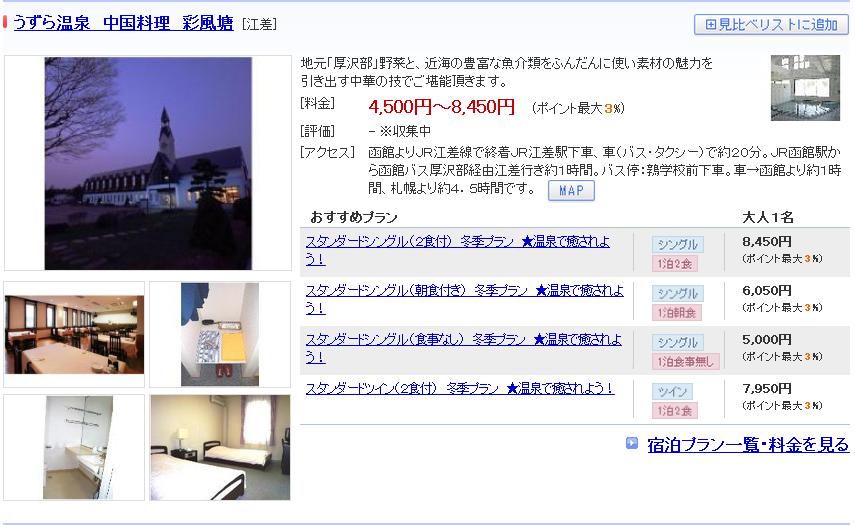
Task: Click the ツイン room type tag
Action: pyautogui.click(x=673, y=391)
